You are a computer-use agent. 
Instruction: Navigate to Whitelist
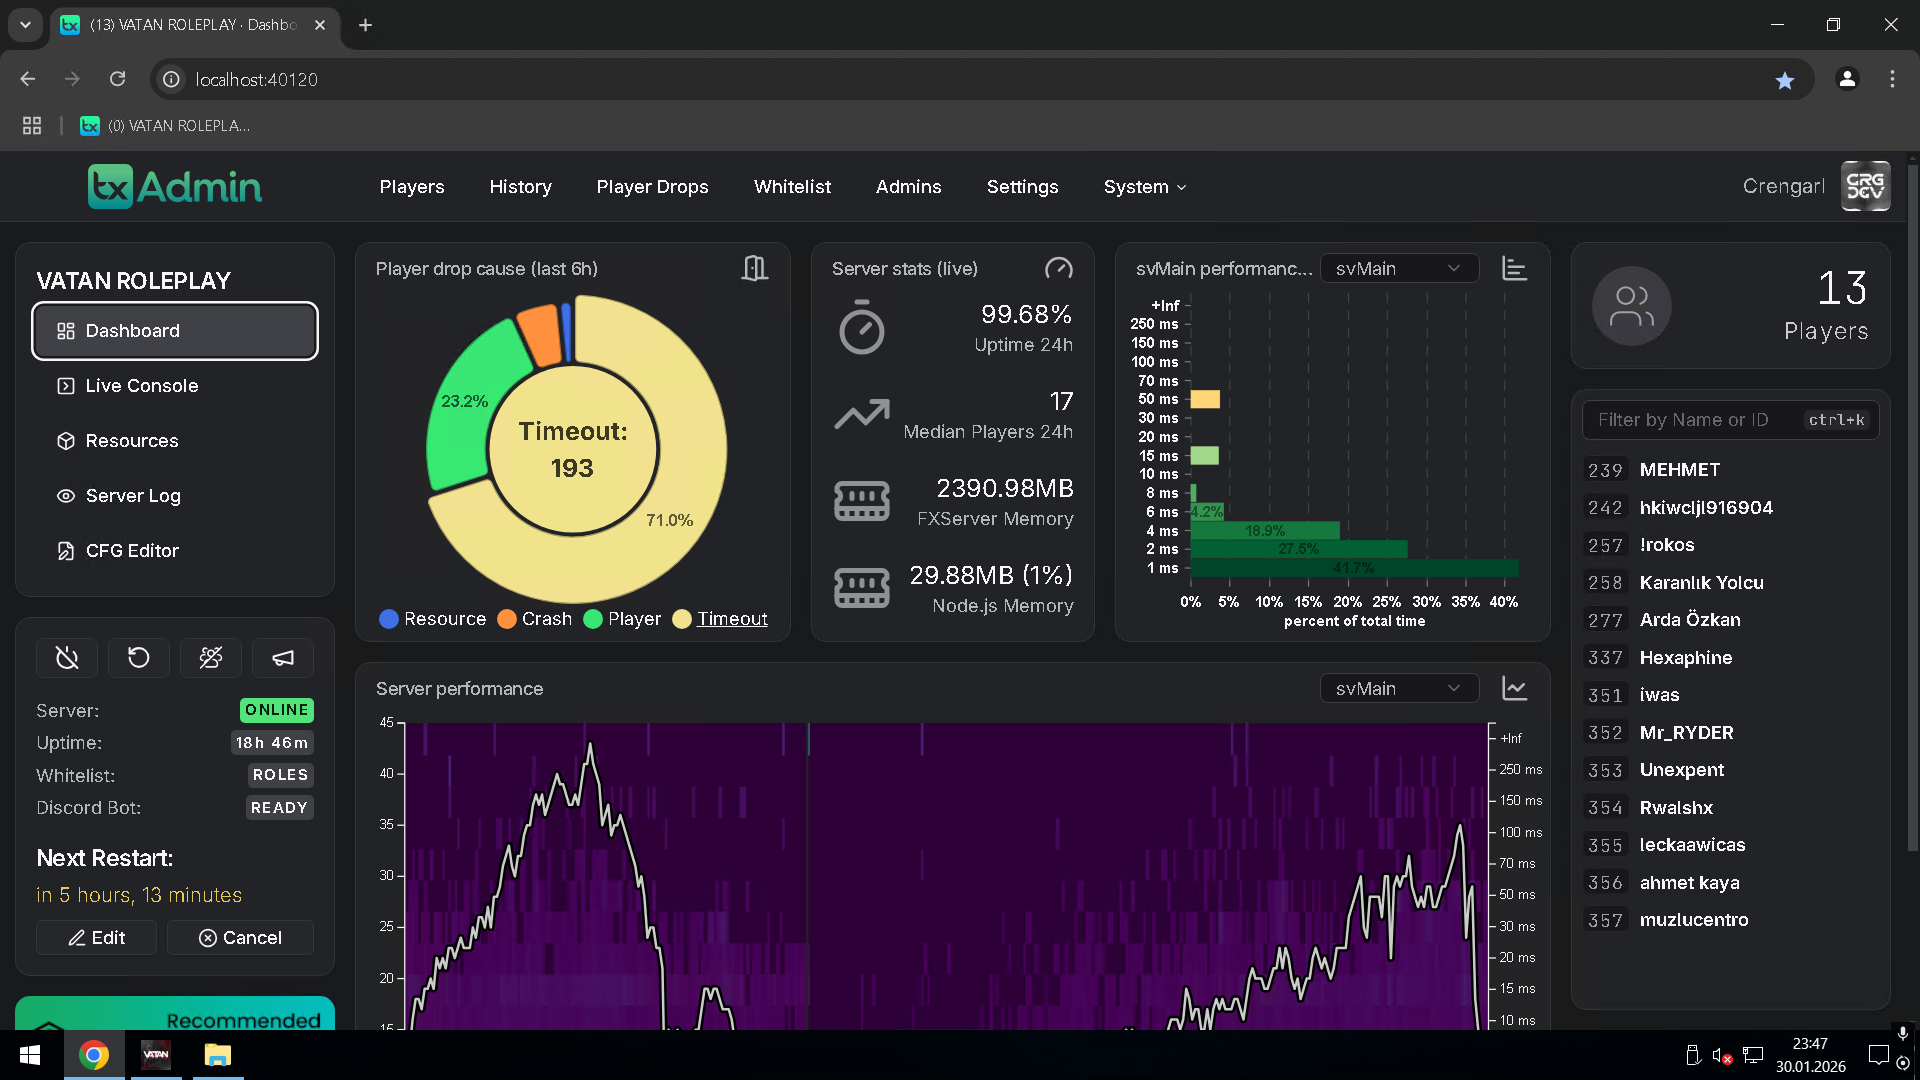point(792,187)
